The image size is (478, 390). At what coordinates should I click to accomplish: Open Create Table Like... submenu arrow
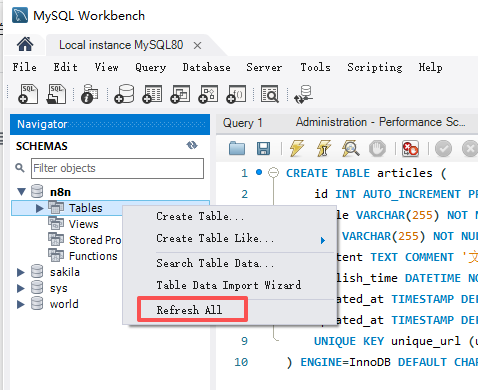pos(322,240)
